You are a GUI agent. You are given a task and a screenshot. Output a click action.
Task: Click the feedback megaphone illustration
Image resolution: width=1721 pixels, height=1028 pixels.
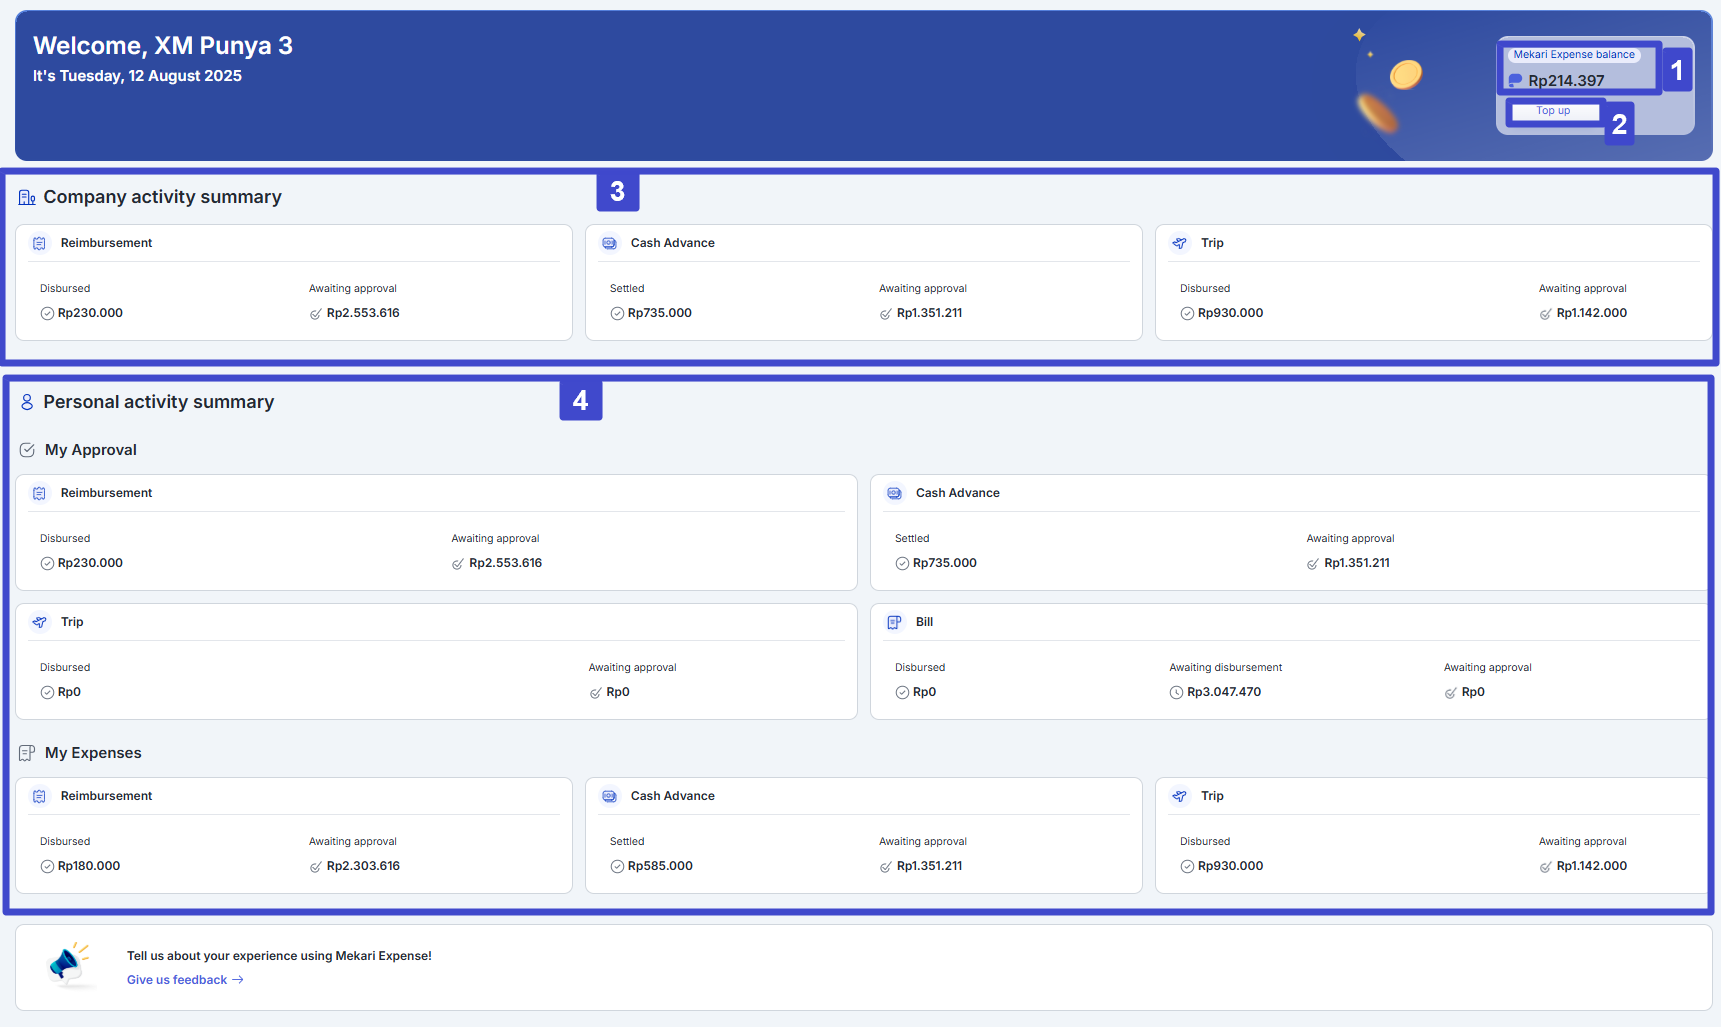[68, 964]
